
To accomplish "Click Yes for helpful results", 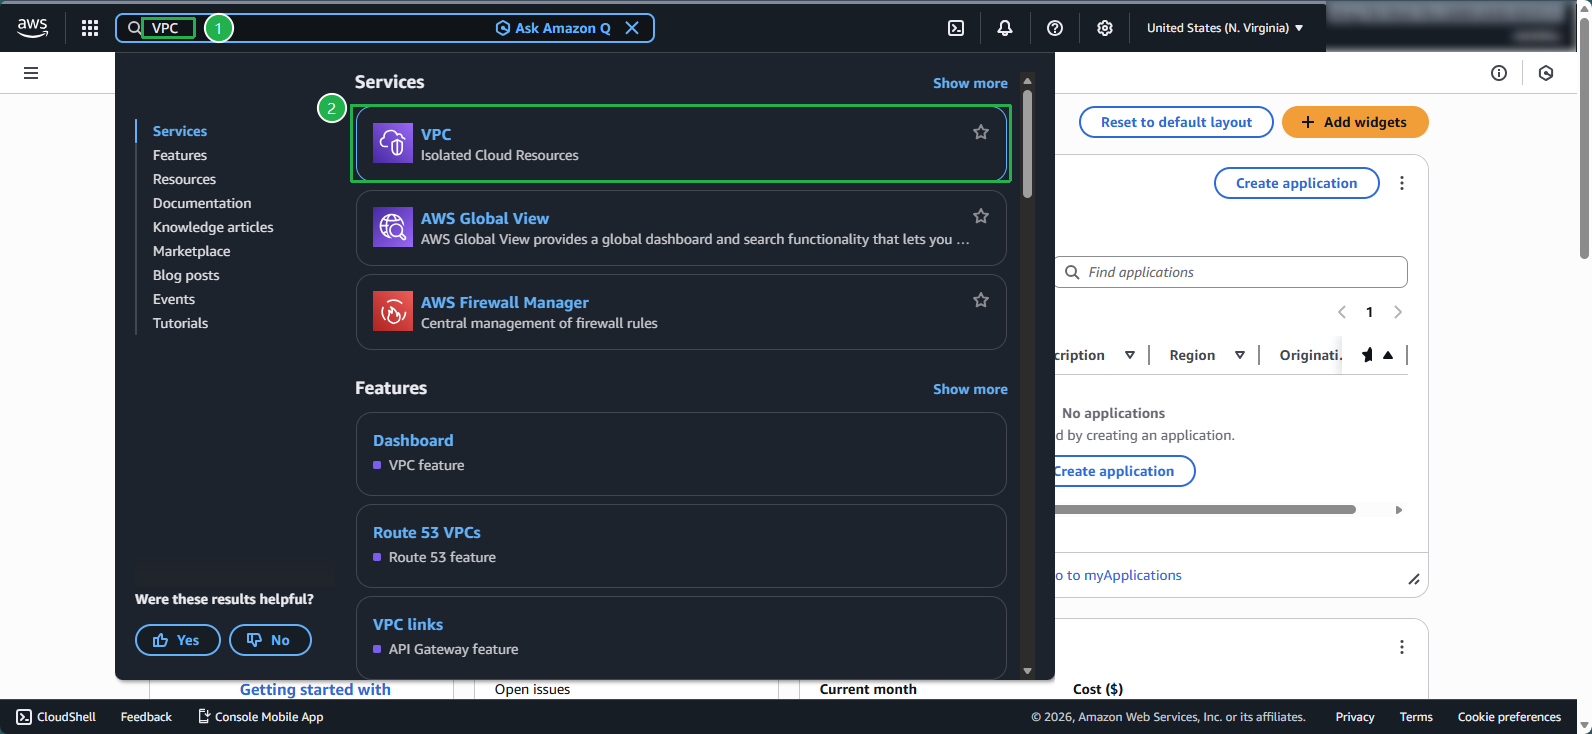I will click(178, 640).
